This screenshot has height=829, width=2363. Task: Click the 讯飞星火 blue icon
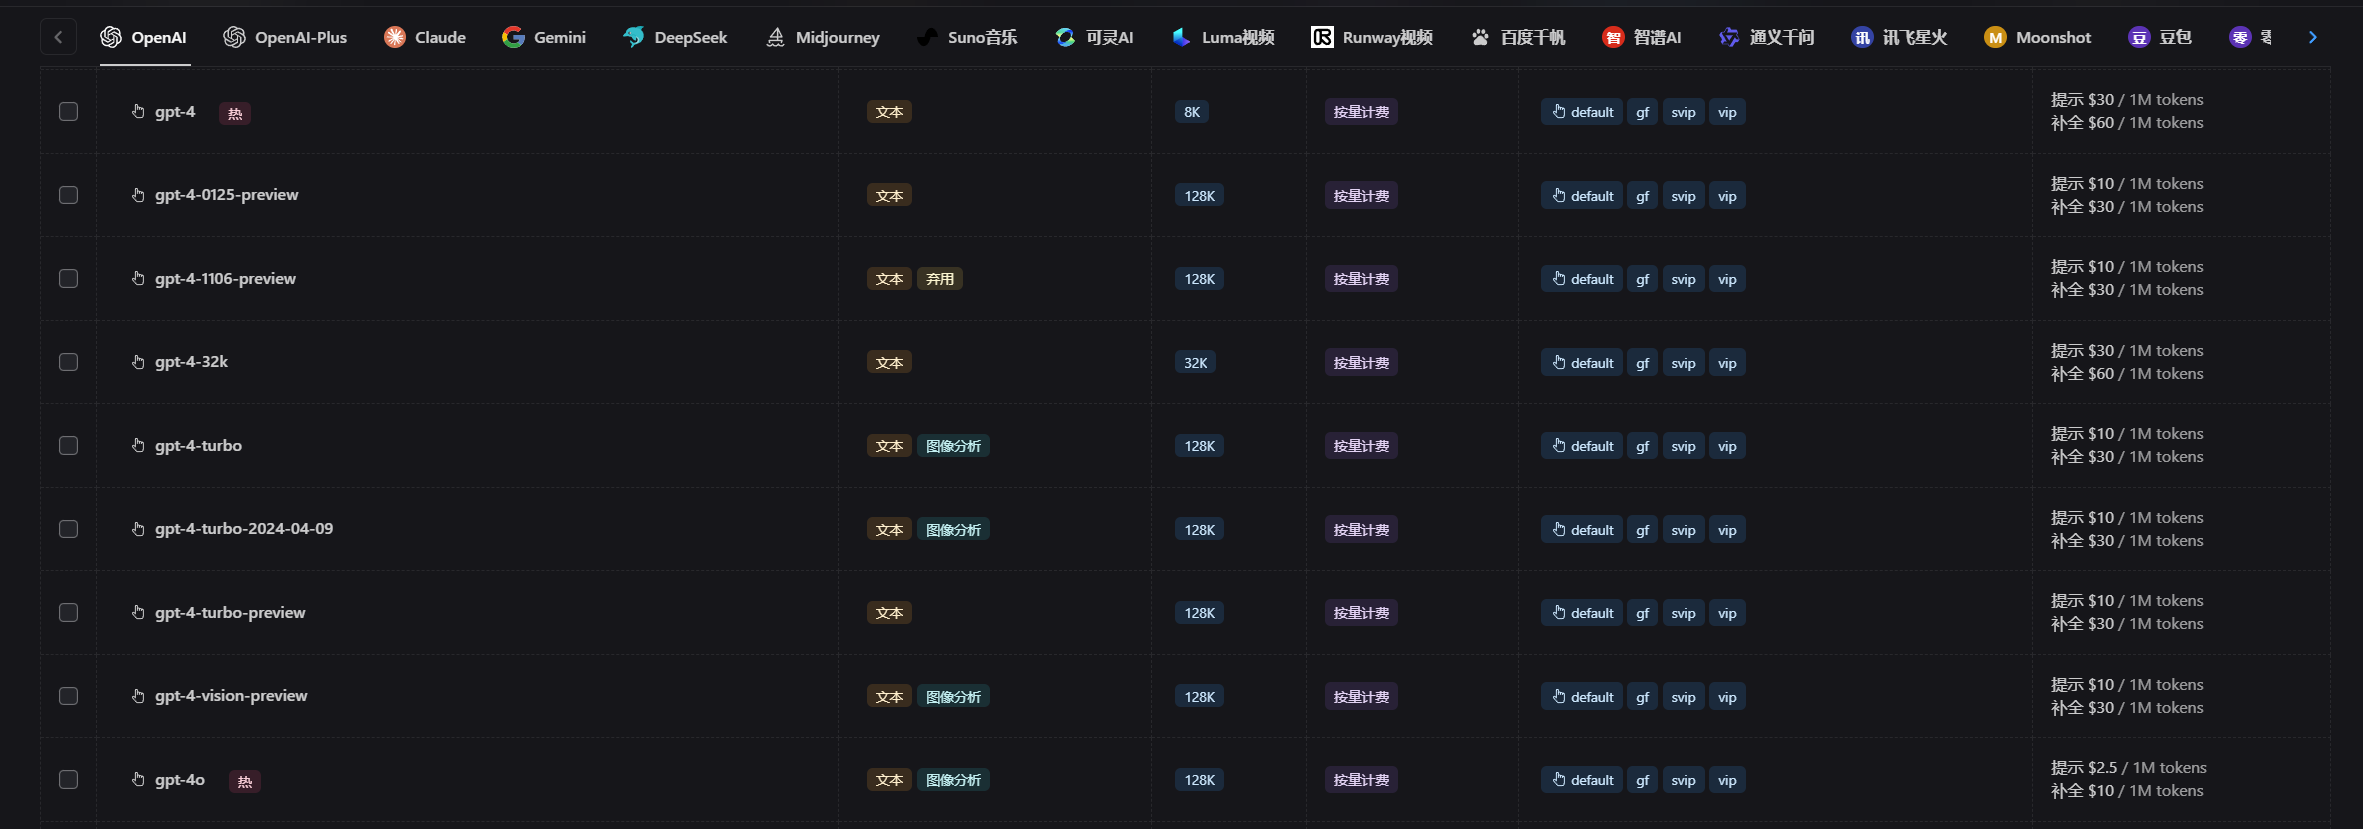[1862, 37]
